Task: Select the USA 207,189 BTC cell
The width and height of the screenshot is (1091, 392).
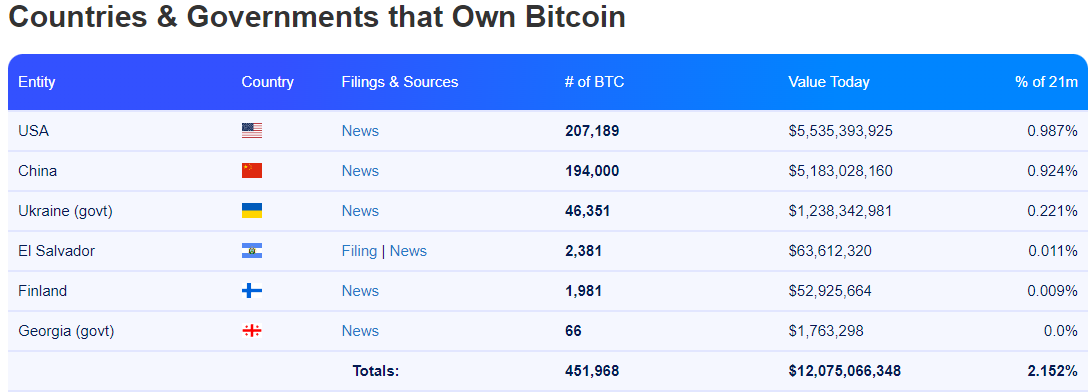Action: tap(592, 131)
